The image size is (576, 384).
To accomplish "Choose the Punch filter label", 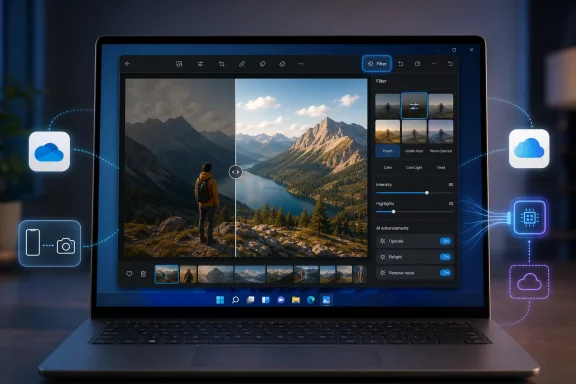I will pyautogui.click(x=388, y=151).
